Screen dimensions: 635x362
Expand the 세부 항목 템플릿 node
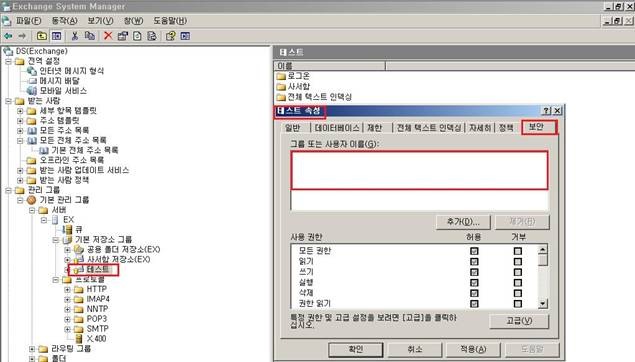20,111
